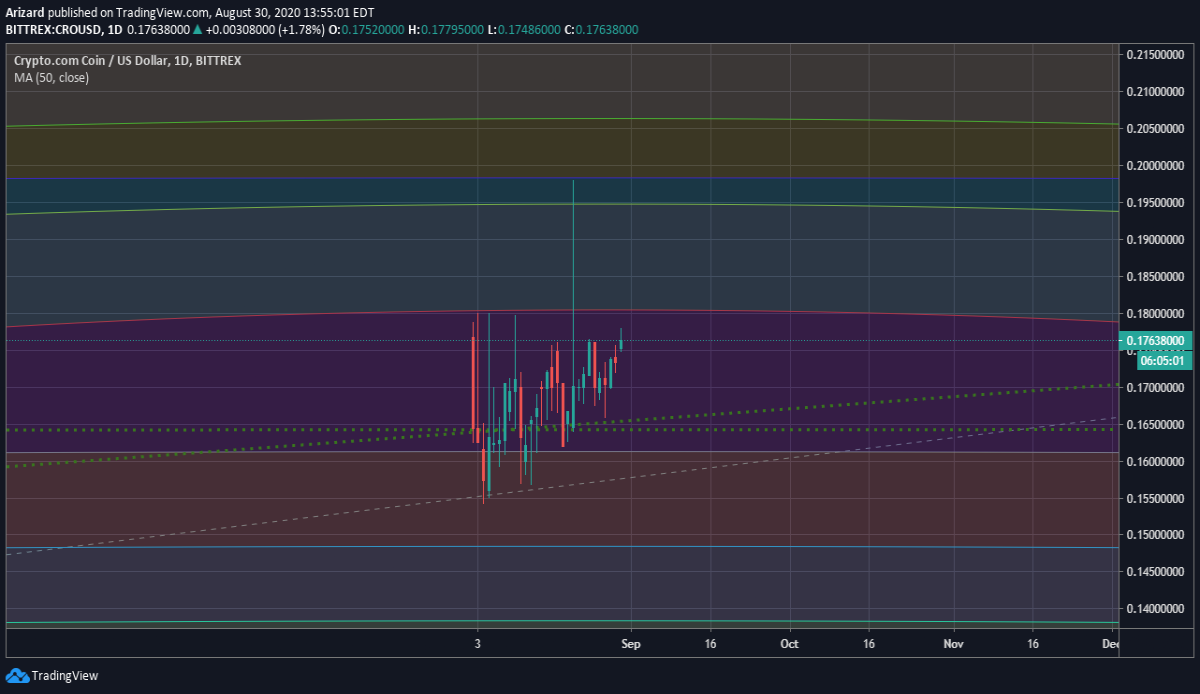The width and height of the screenshot is (1200, 694).
Task: Click the bar countdown 06:05:01 label
Action: 1162,360
